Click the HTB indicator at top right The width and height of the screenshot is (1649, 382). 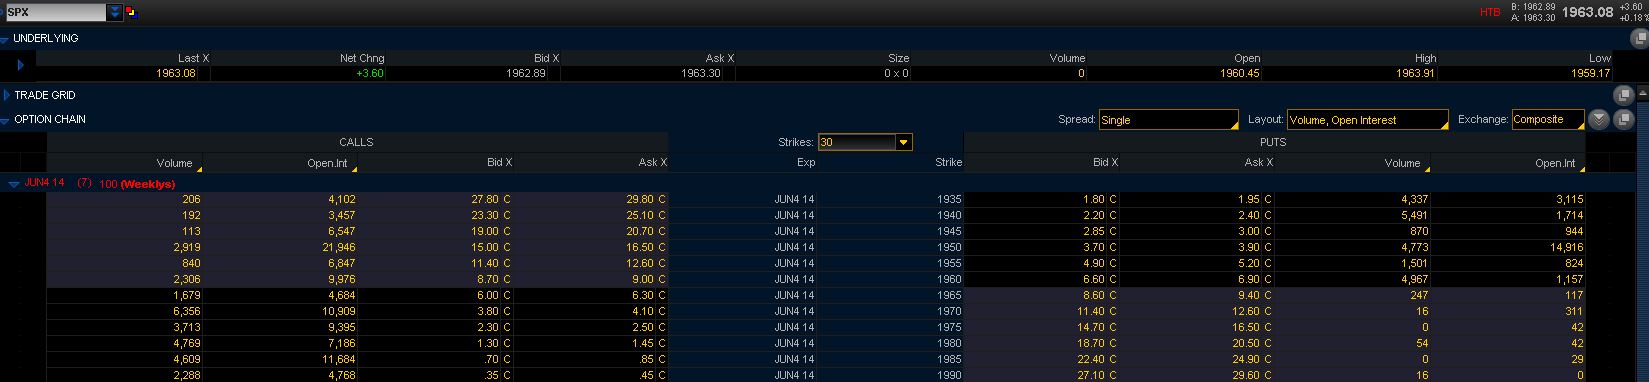click(x=1490, y=12)
